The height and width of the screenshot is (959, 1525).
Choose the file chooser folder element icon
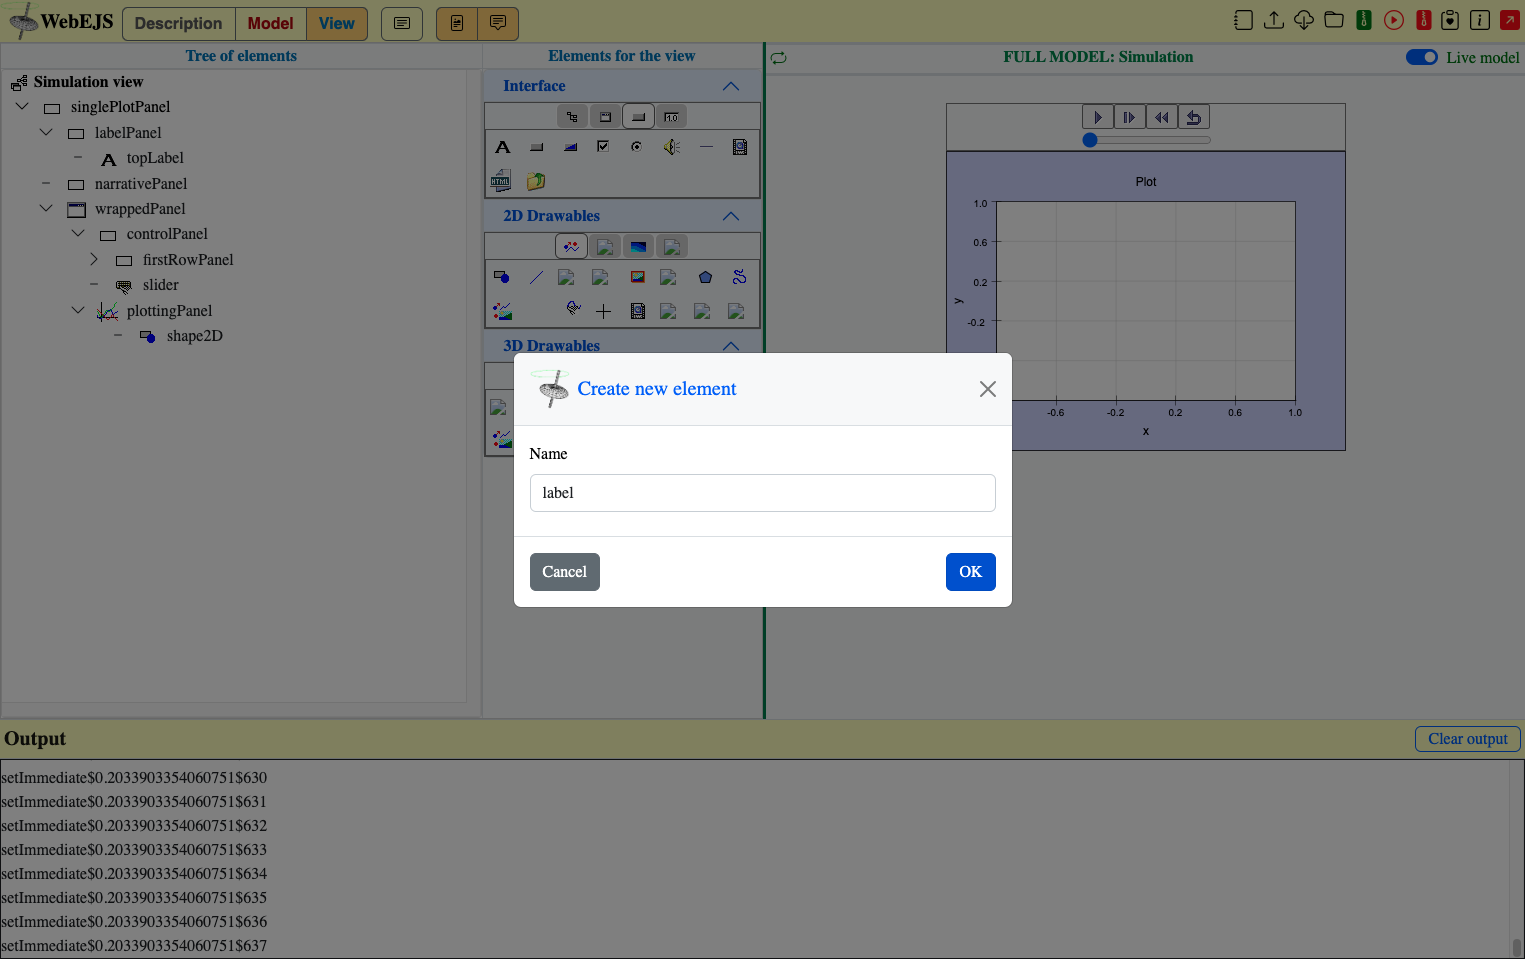[x=536, y=181]
